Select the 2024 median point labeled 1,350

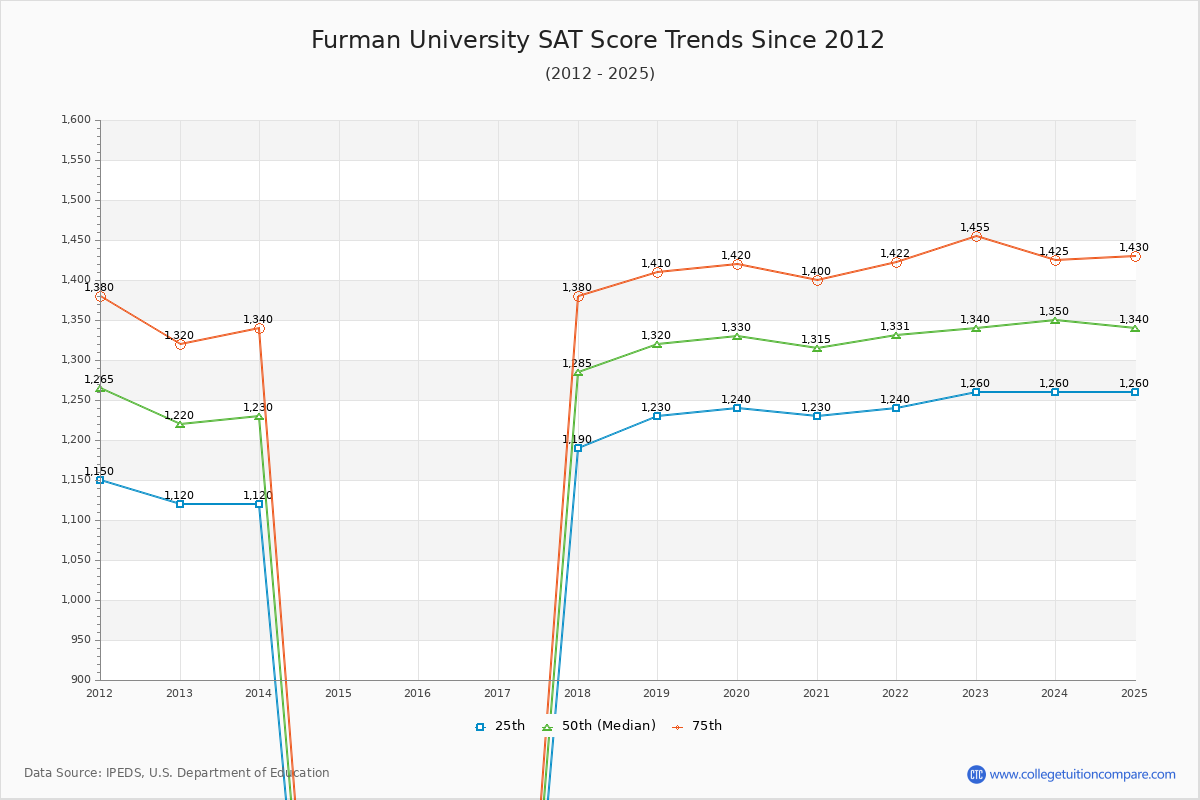pyautogui.click(x=1055, y=320)
